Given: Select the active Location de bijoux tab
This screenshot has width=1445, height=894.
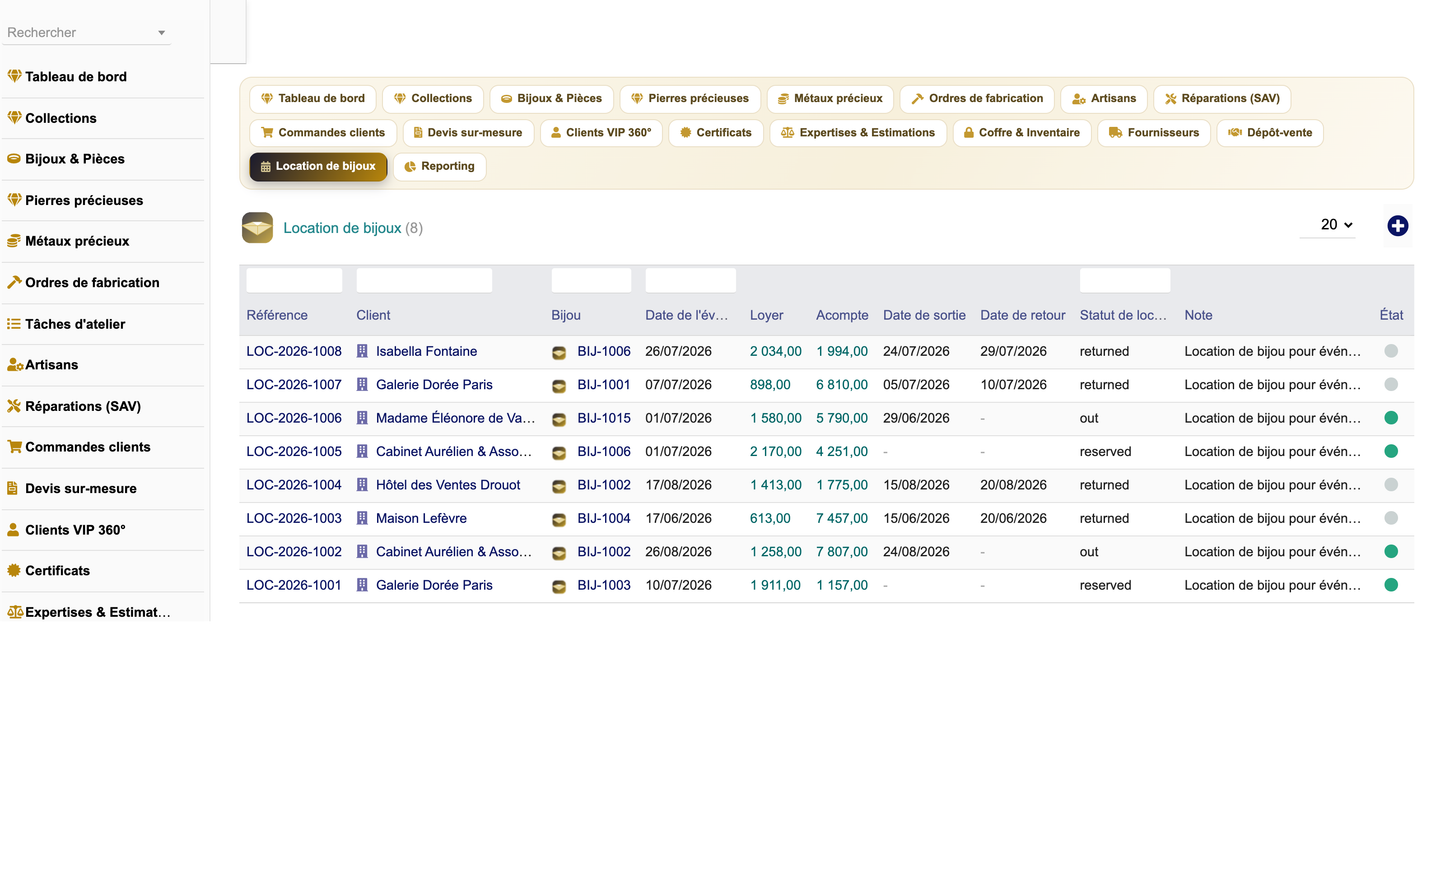Looking at the screenshot, I should (318, 167).
